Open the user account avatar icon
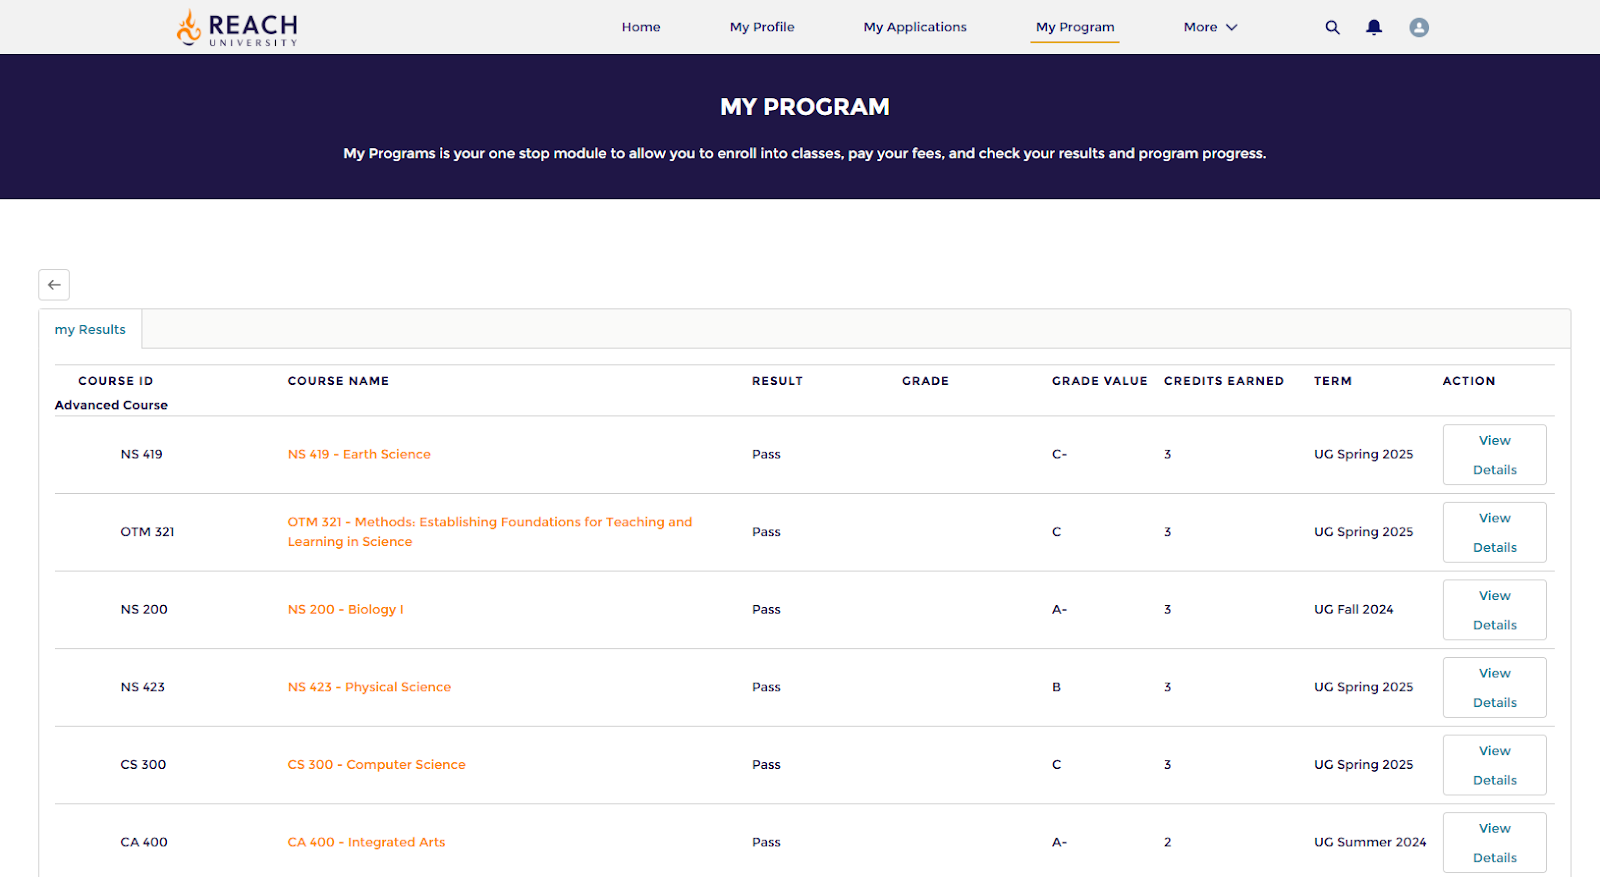Screen dimensions: 1600x877 [1418, 27]
